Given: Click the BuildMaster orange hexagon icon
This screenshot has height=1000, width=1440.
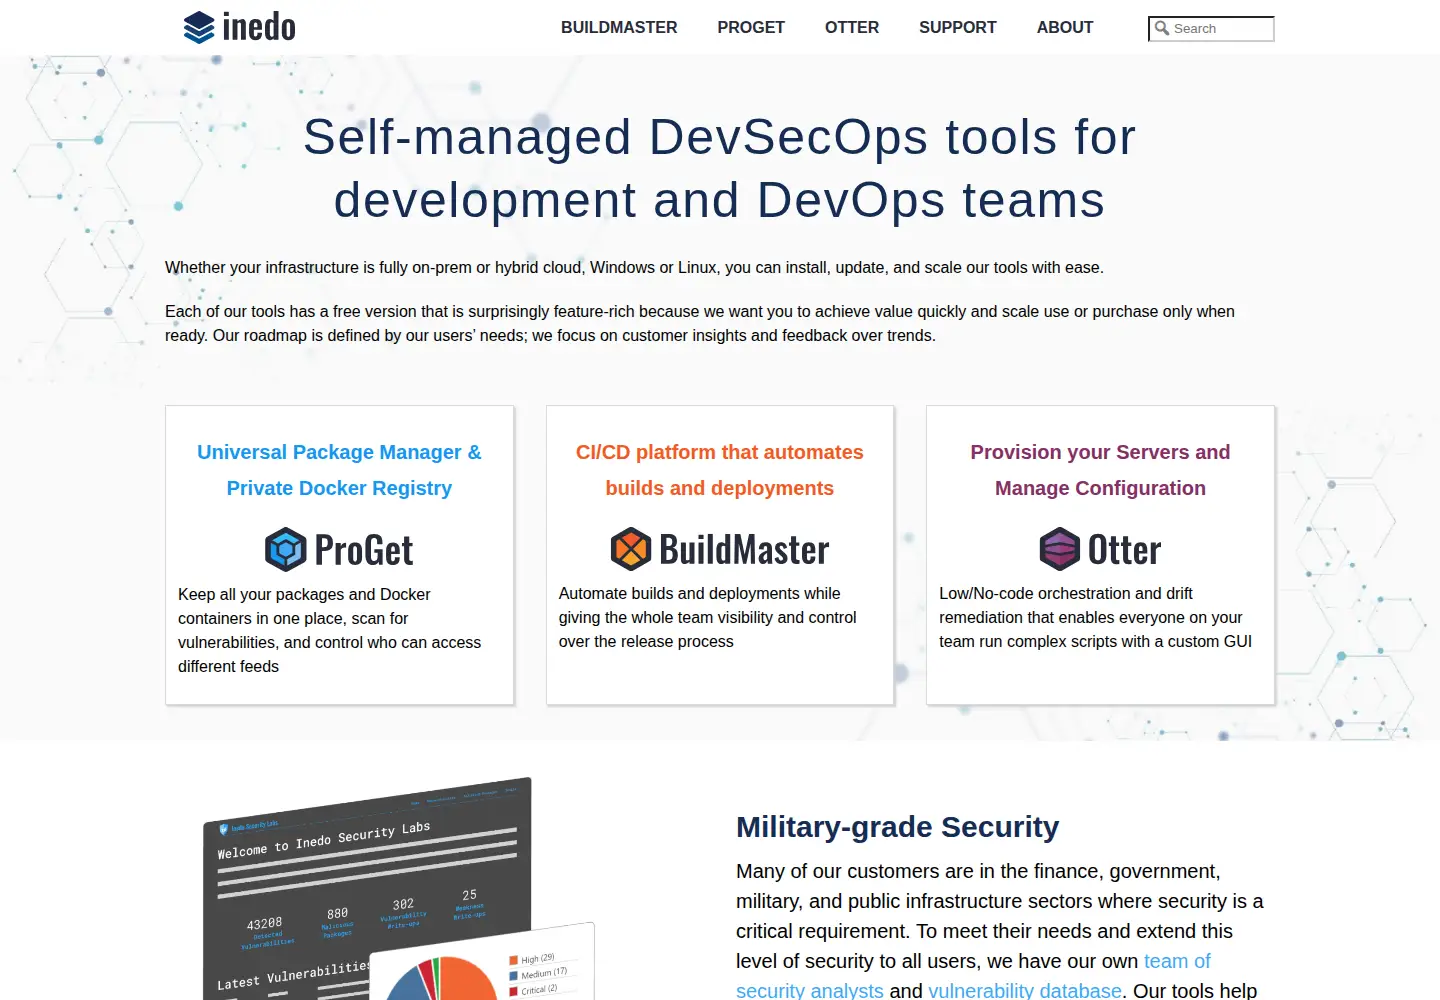Looking at the screenshot, I should point(631,549).
